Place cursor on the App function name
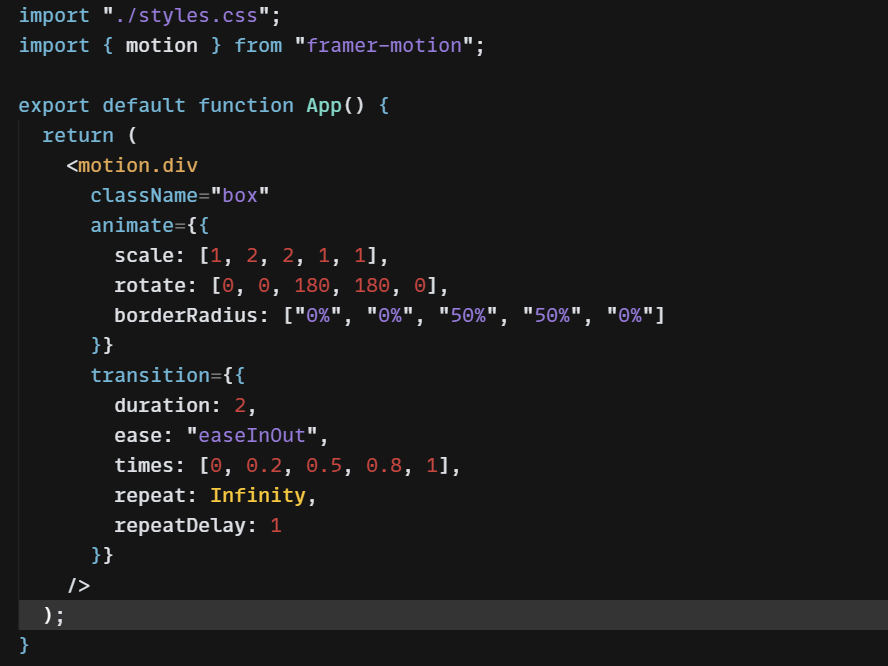 [x=324, y=105]
